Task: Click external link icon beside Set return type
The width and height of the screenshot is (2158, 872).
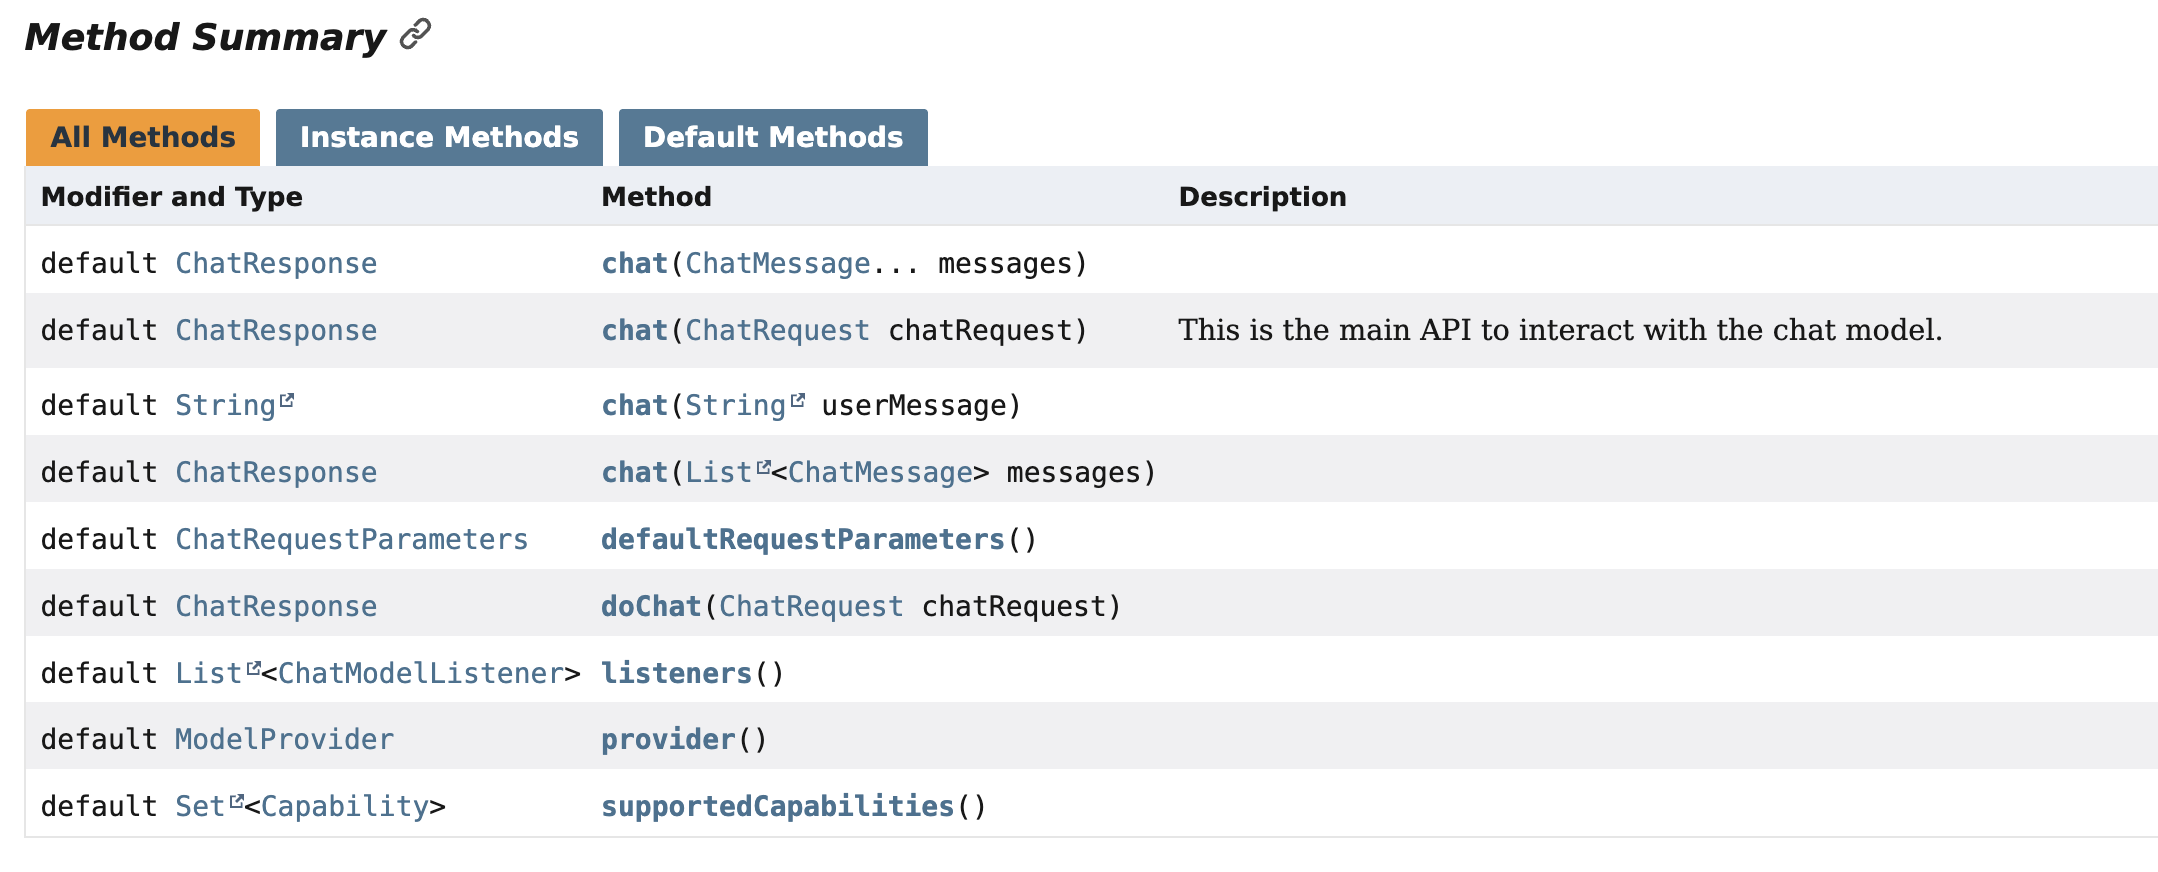Action: point(237,801)
